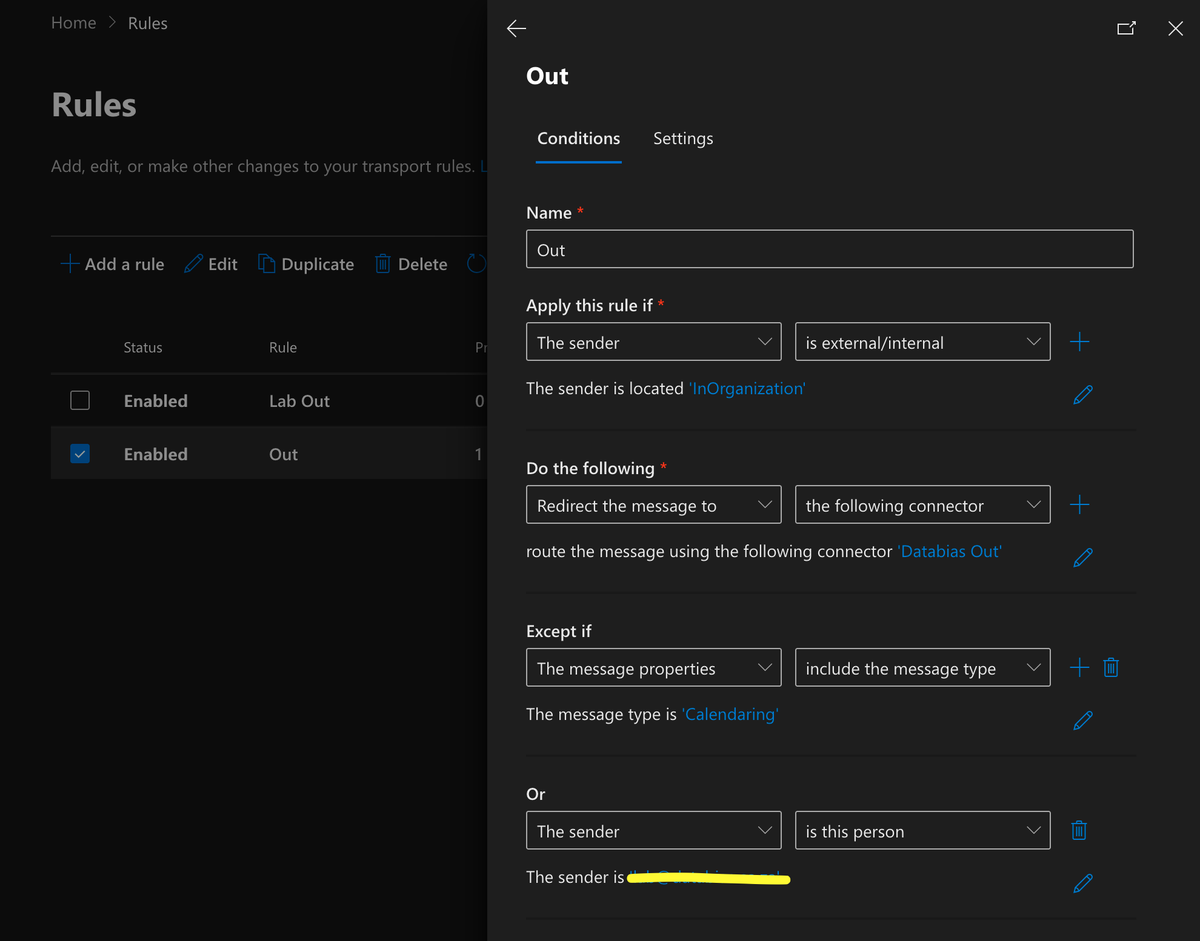Edit the 'InOrganization' sender location
This screenshot has height=941, width=1200.
click(1082, 395)
